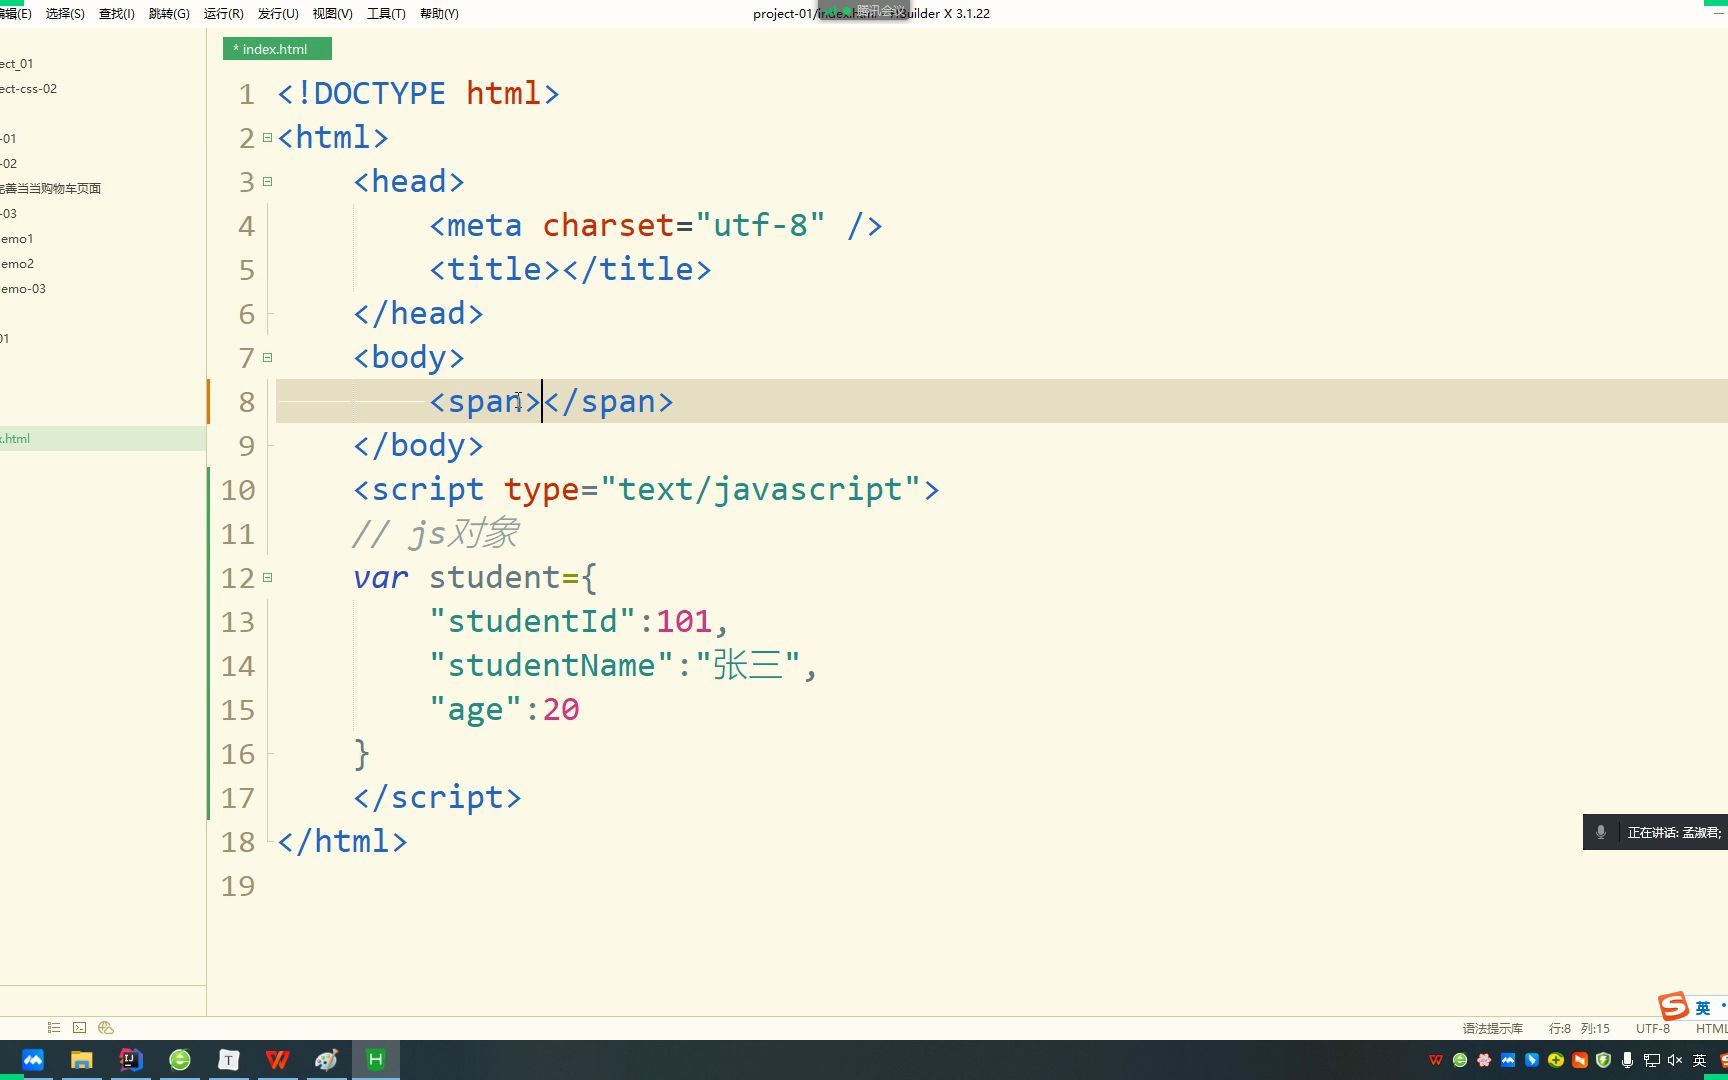Image resolution: width=1728 pixels, height=1080 pixels.
Task: Select the 当当购物车页面 project item
Action: click(x=50, y=188)
